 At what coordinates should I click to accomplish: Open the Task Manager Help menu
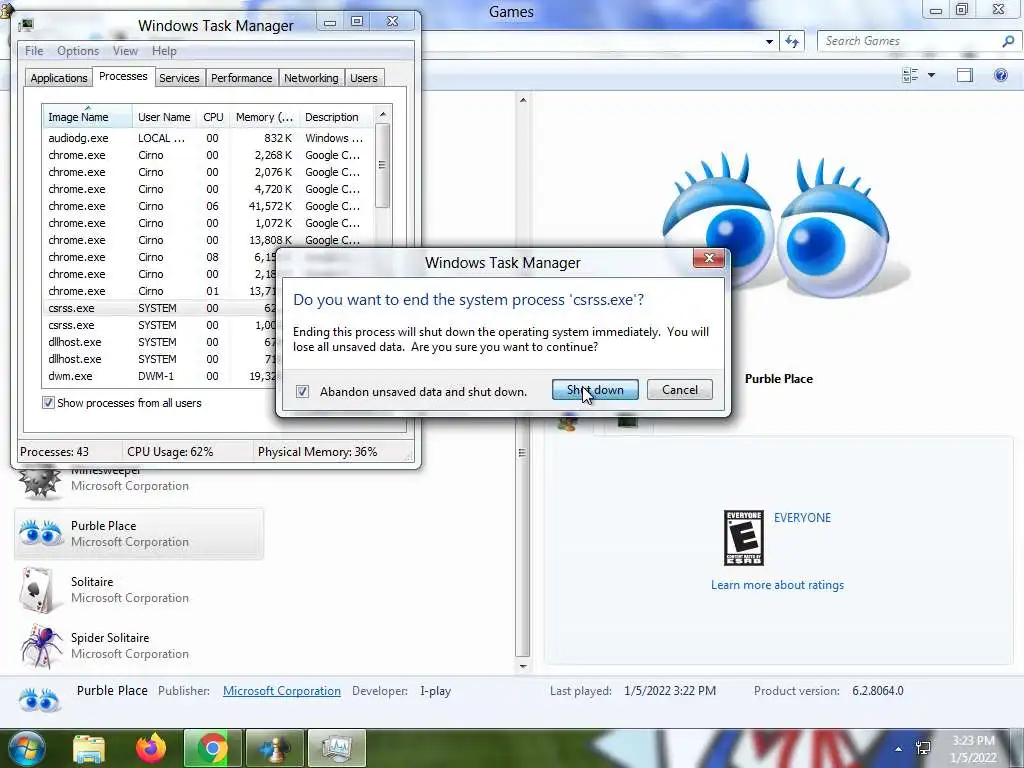click(164, 51)
